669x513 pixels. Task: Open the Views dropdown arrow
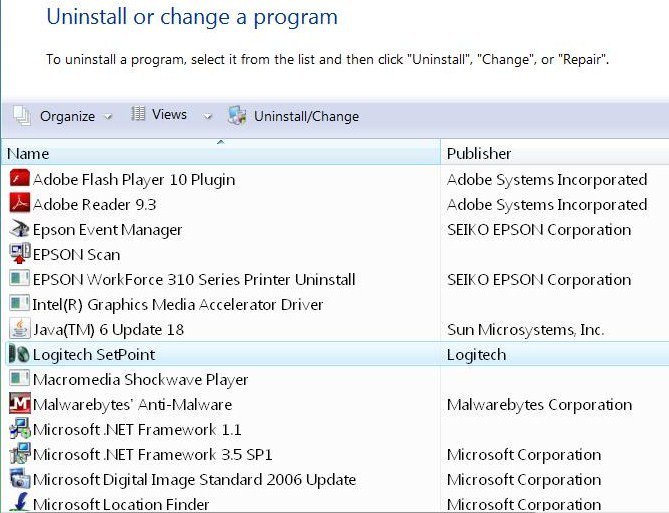(x=207, y=116)
